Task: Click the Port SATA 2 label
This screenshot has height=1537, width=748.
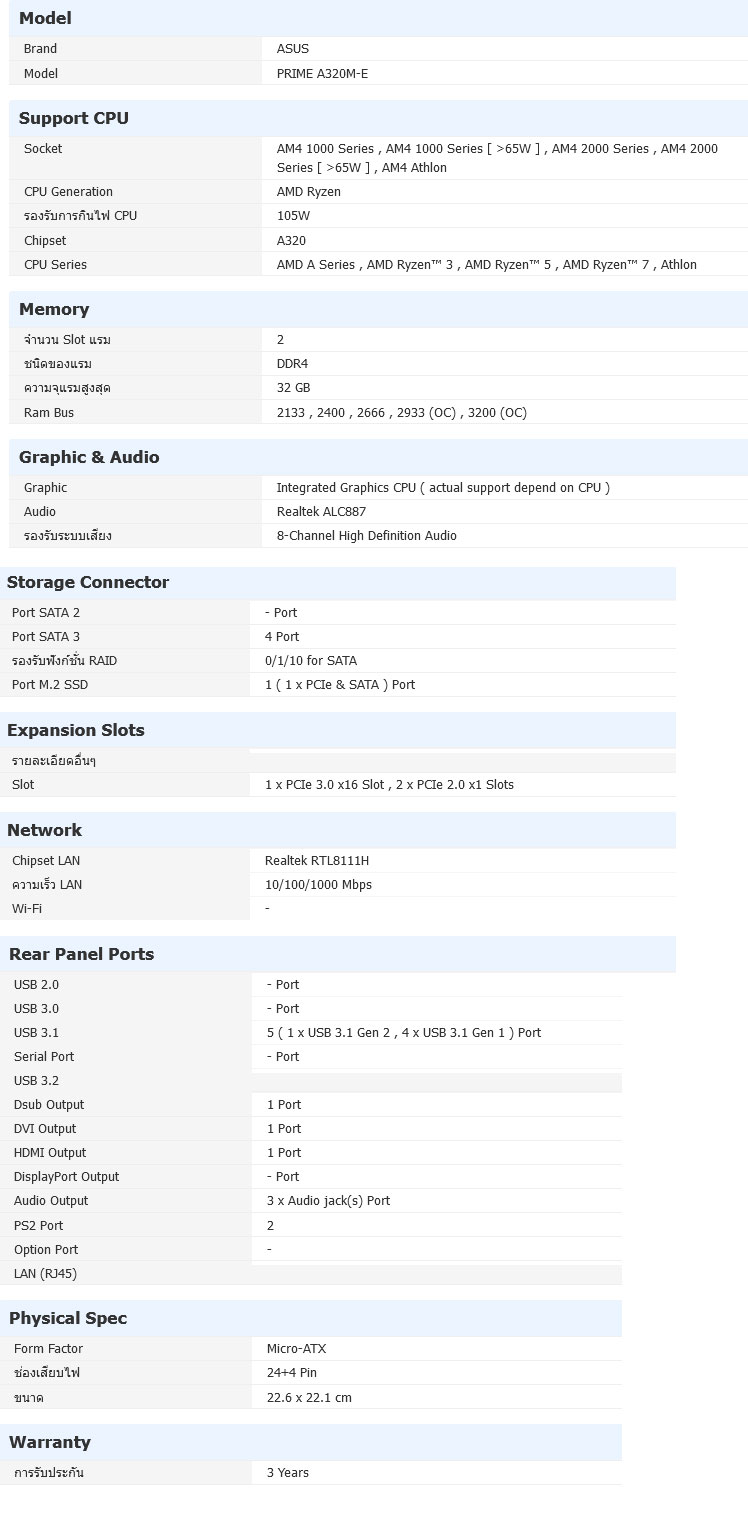Action: pyautogui.click(x=46, y=613)
